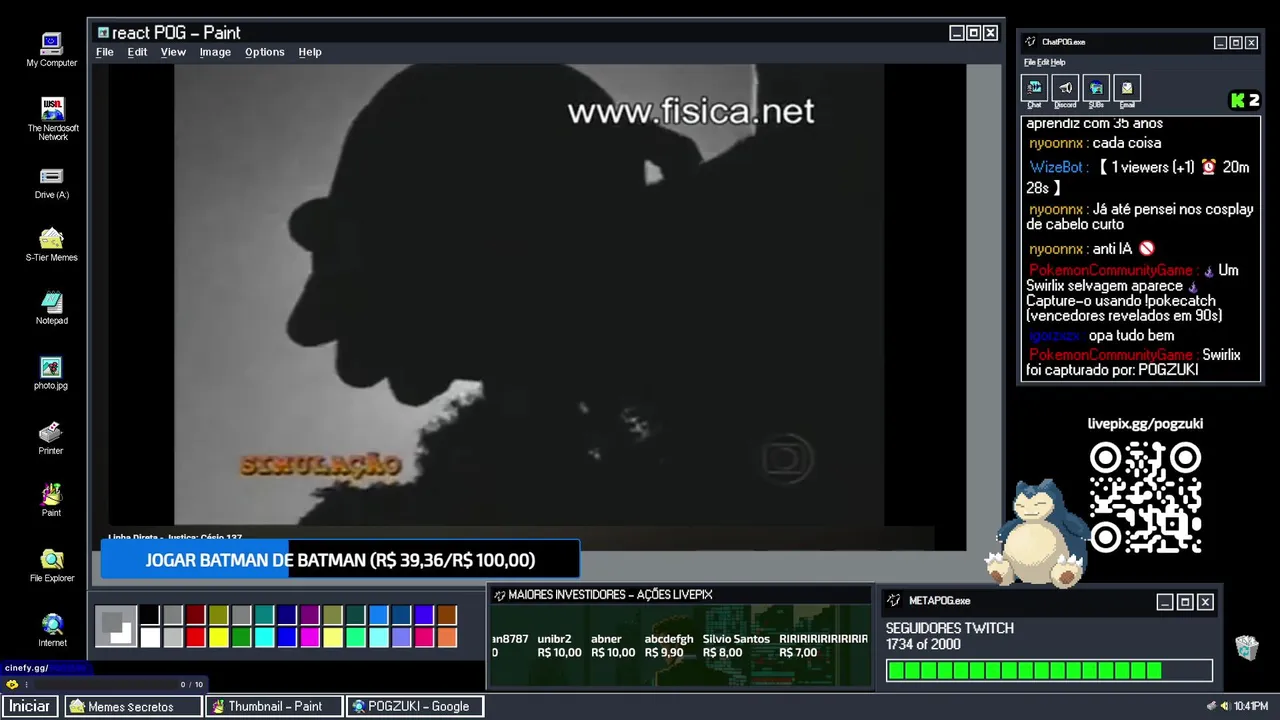Launch the Notepad desktop icon
This screenshot has width=1280, height=720.
(52, 308)
